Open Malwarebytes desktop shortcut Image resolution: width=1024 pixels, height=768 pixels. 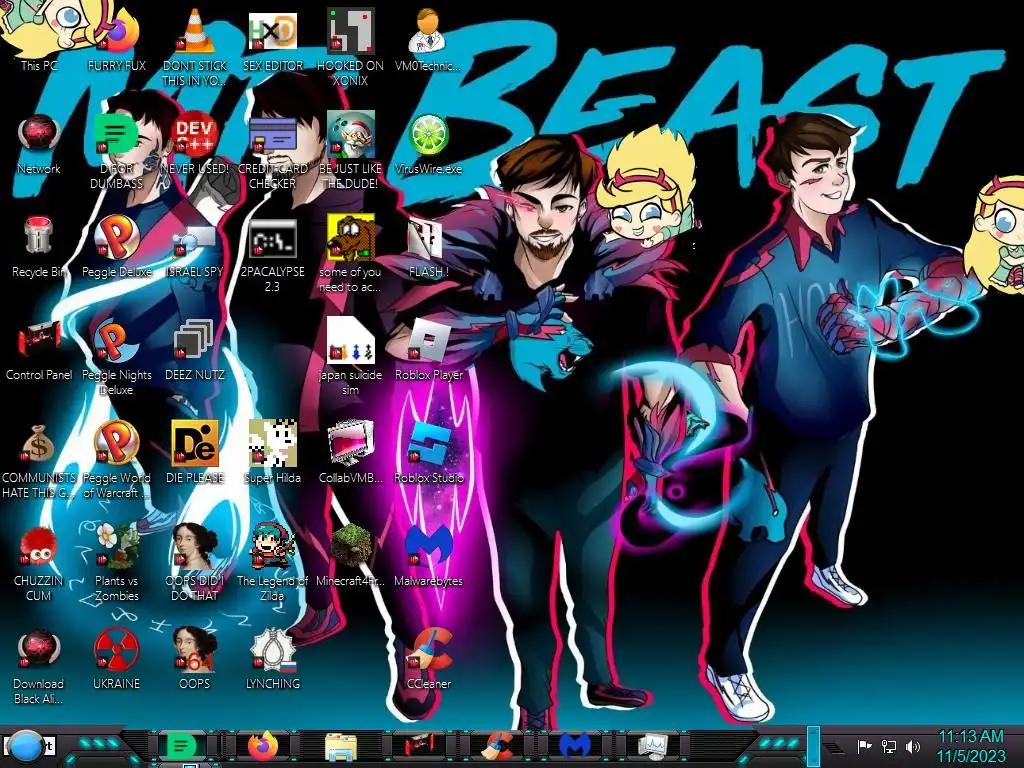[x=428, y=556]
